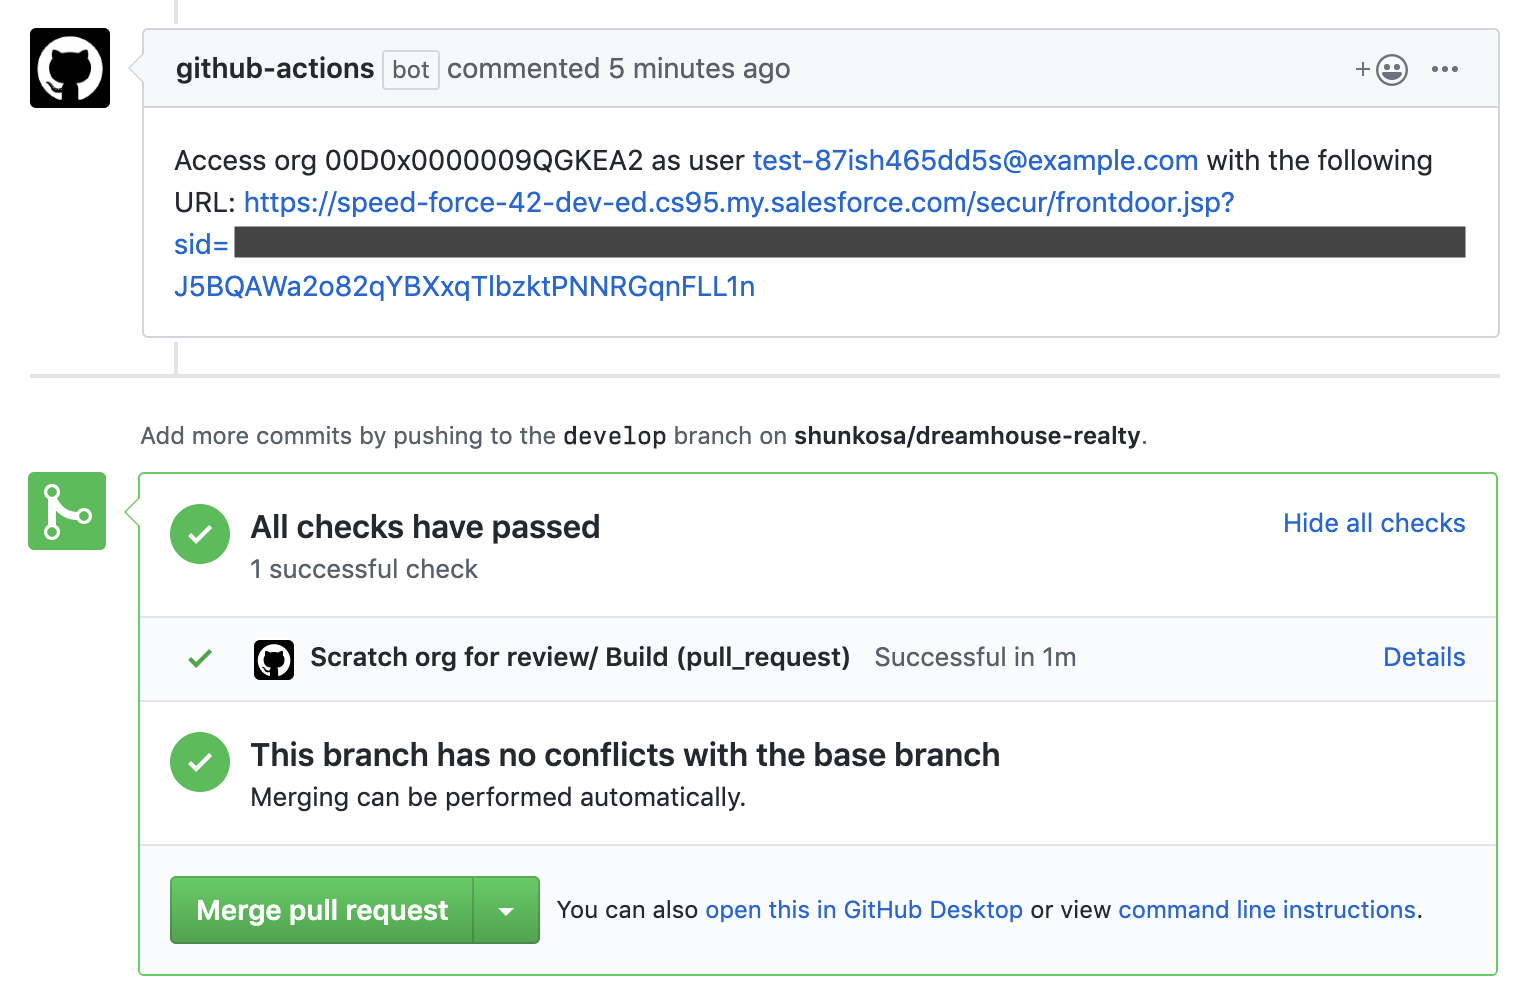Viewport: 1514px width, 1006px height.
Task: Click the bot label badge
Action: [411, 70]
